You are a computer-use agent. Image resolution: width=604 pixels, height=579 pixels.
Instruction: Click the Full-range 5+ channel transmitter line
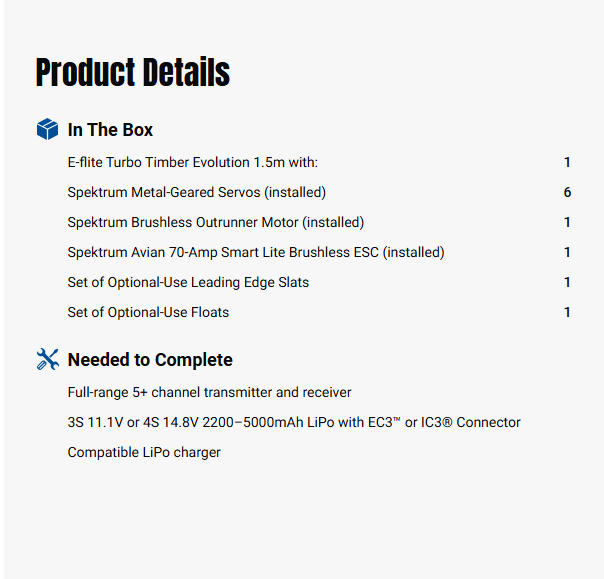[209, 392]
